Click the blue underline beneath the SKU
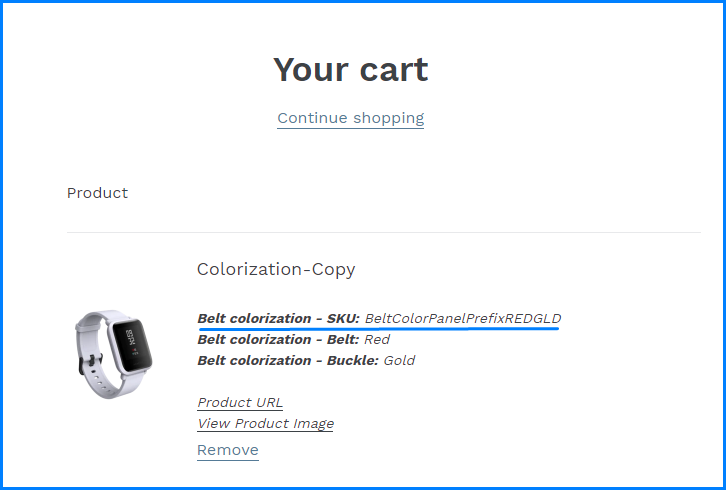This screenshot has height=490, width=726. tap(379, 328)
